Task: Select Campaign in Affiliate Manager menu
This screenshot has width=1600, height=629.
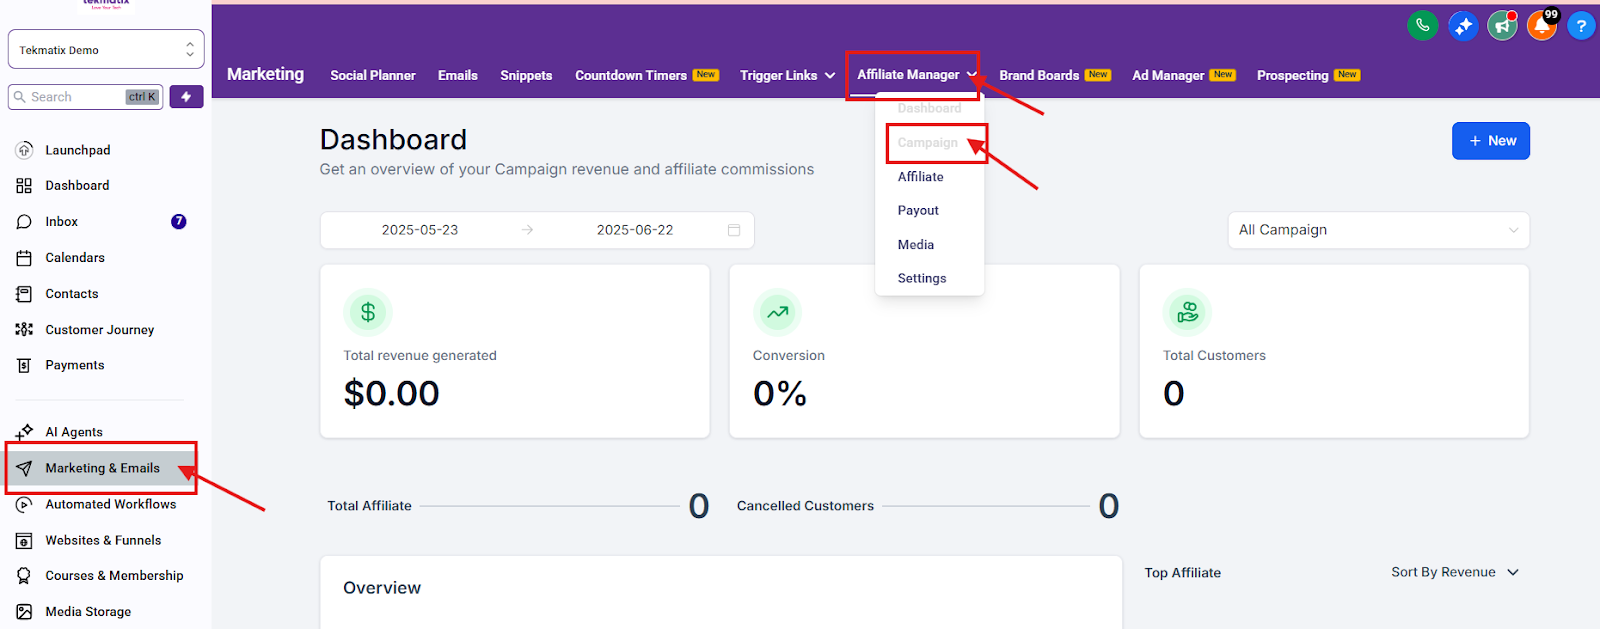Action: pyautogui.click(x=928, y=143)
